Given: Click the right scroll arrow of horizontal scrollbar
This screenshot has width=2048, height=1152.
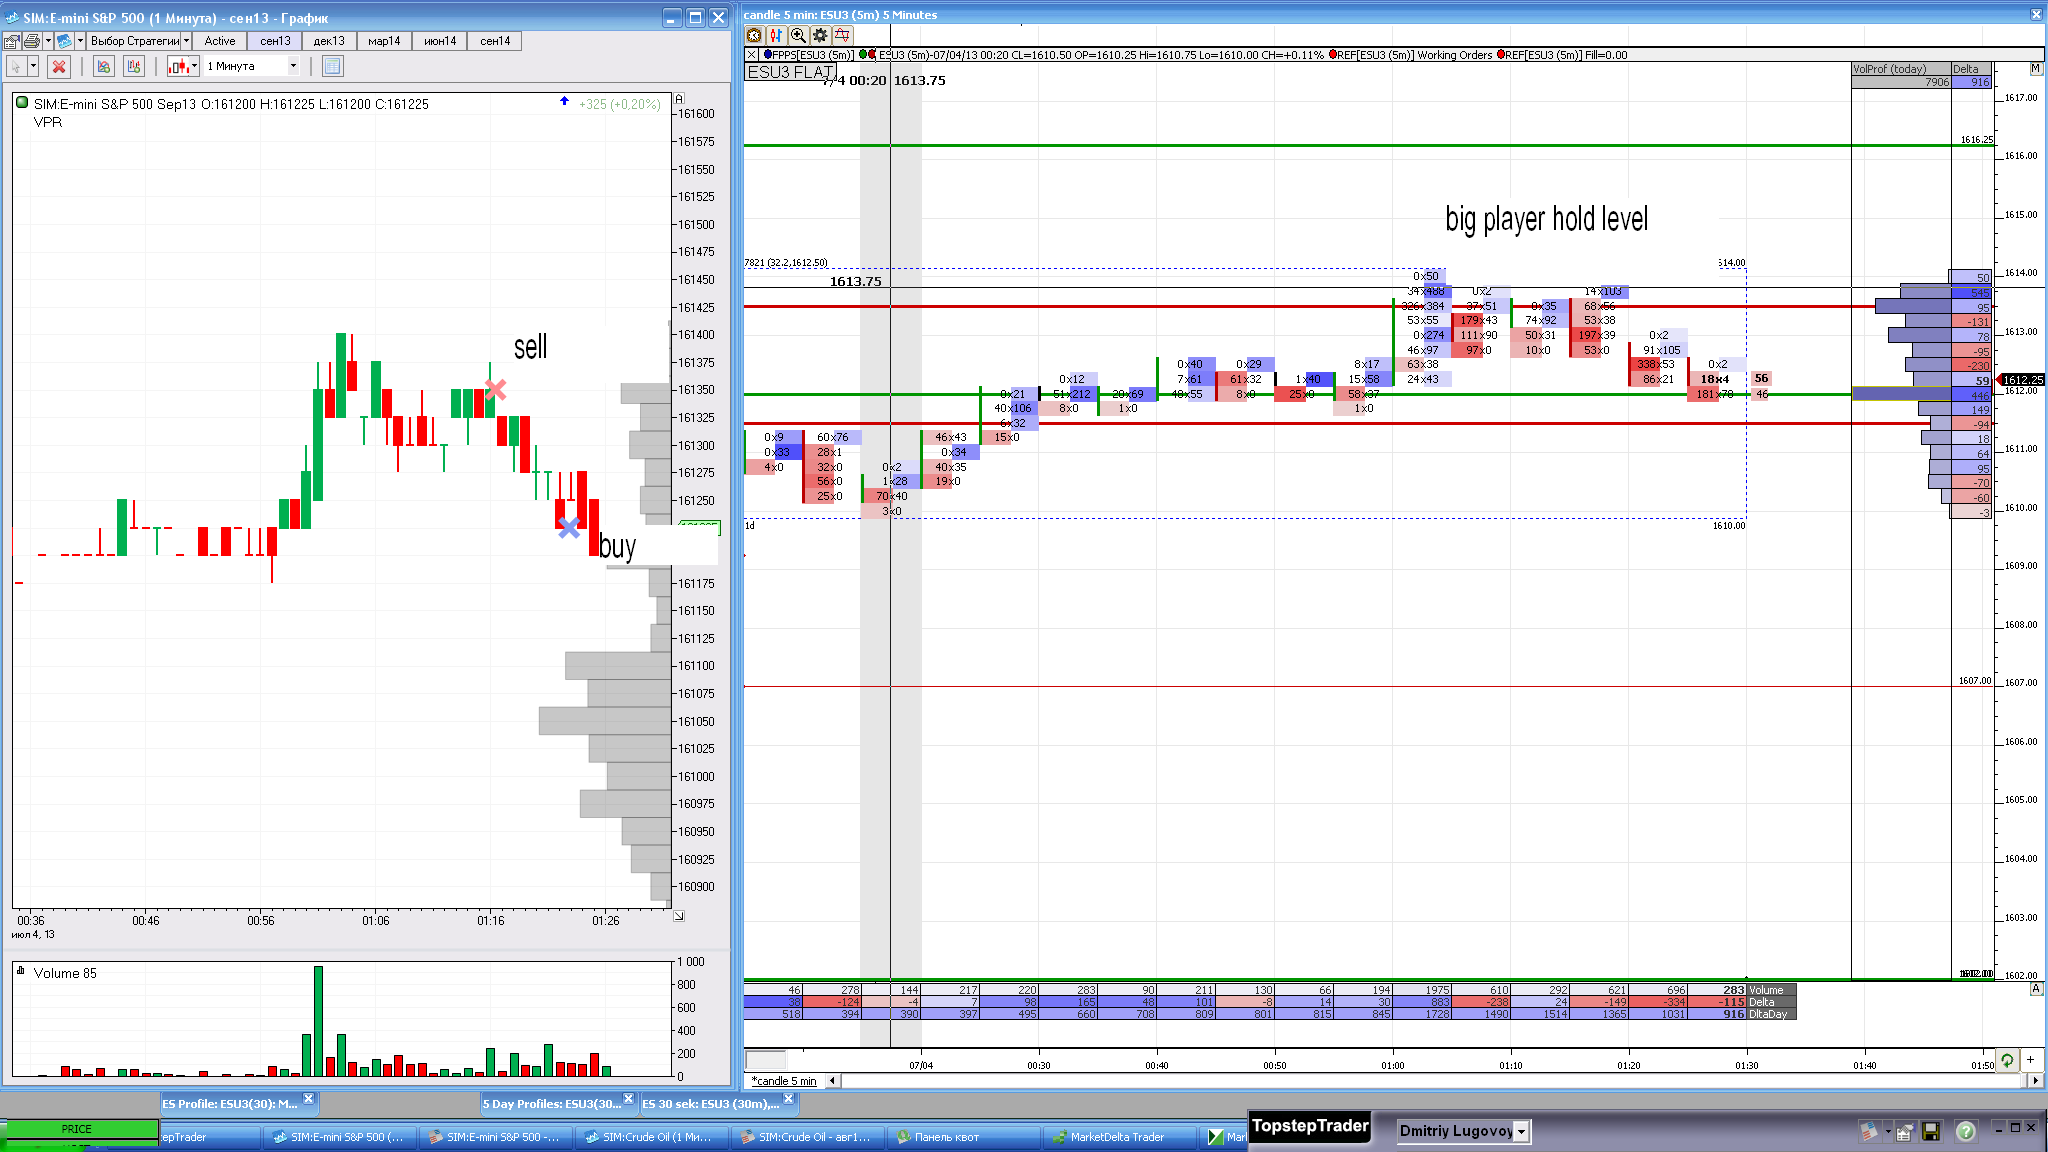Looking at the screenshot, I should coord(2035,1081).
